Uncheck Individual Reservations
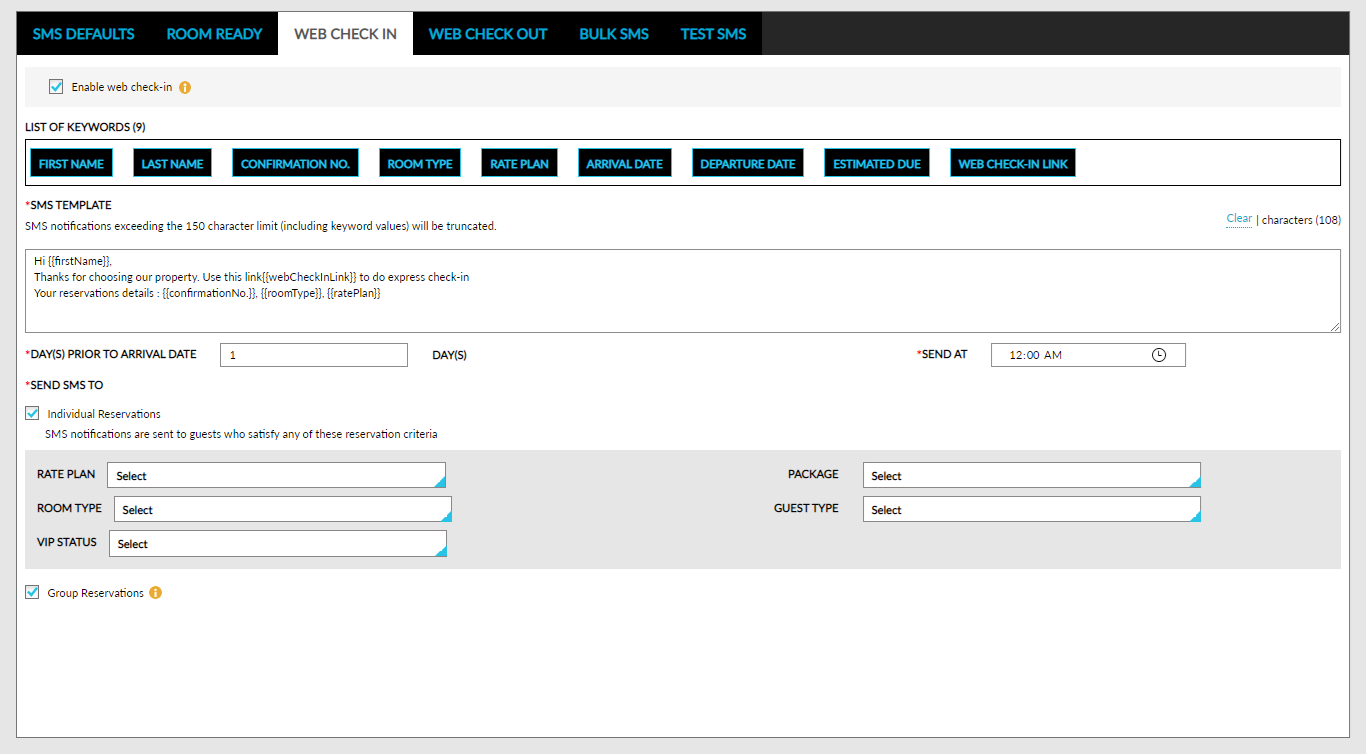The height and width of the screenshot is (754, 1366). coord(32,413)
